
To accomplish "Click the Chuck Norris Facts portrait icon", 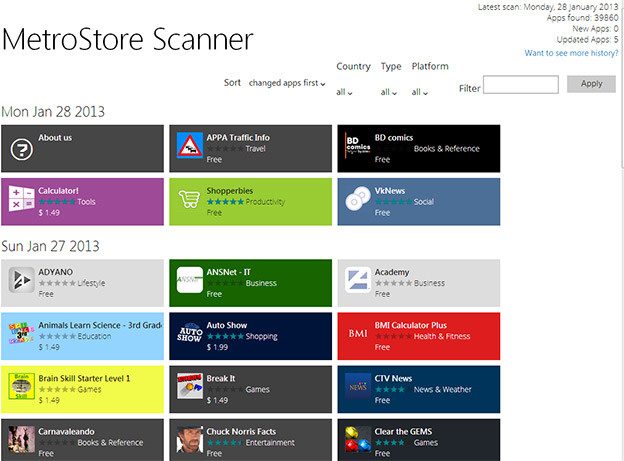I will point(190,439).
